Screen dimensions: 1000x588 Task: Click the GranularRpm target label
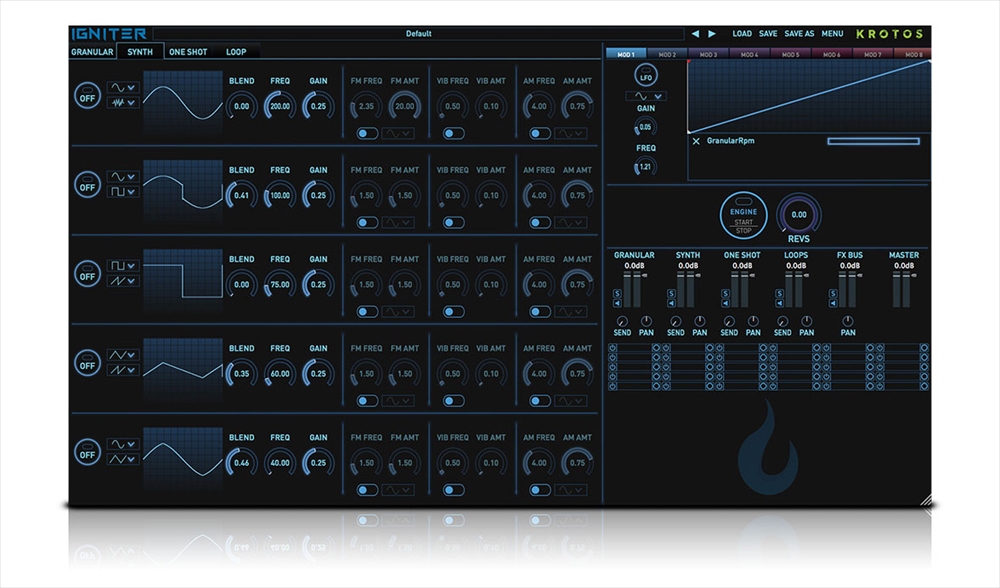pyautogui.click(x=730, y=141)
